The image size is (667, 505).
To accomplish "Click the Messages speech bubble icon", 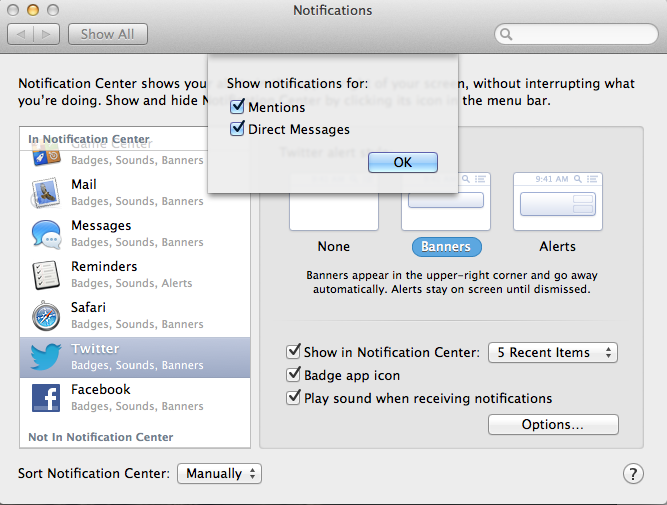I will click(x=46, y=234).
